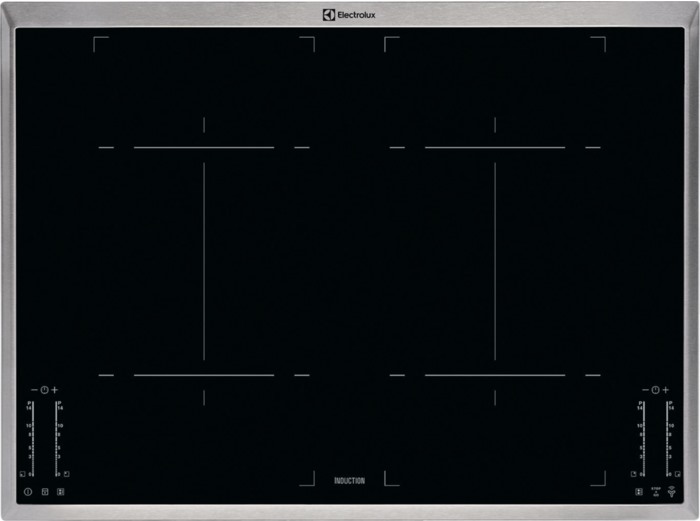Tap the right-side bridge zone icon
The image size is (700, 521).
coord(638,492)
